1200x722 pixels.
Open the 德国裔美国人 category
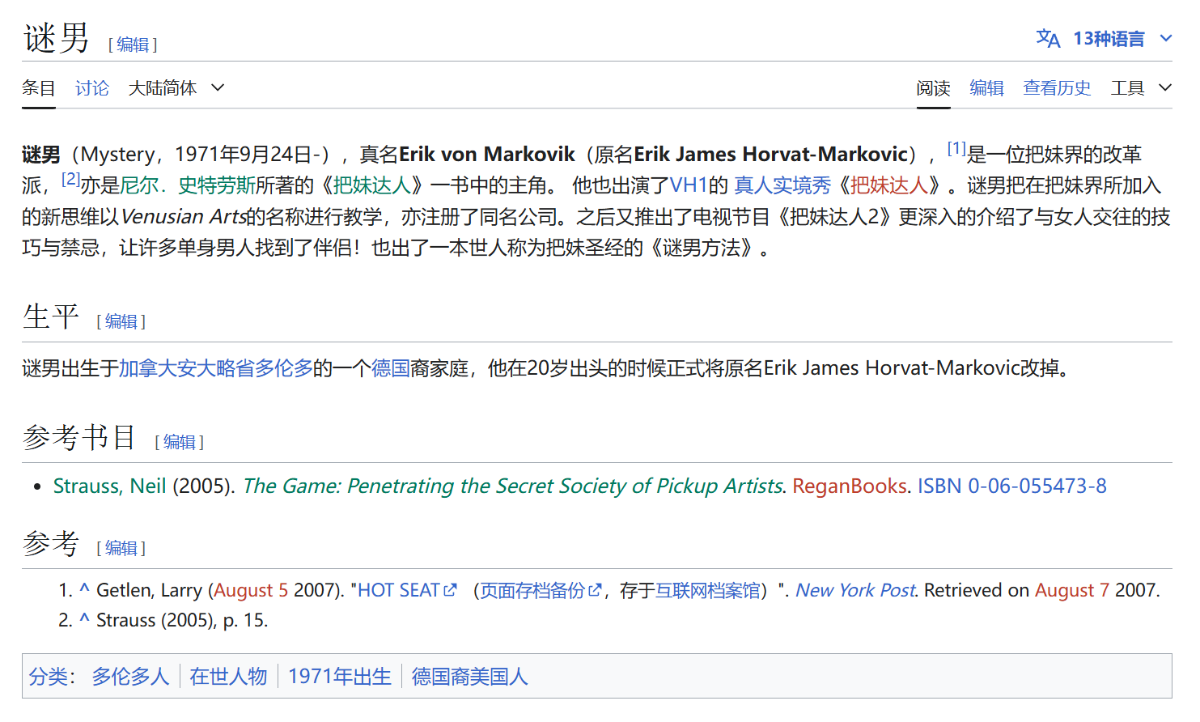coord(470,676)
